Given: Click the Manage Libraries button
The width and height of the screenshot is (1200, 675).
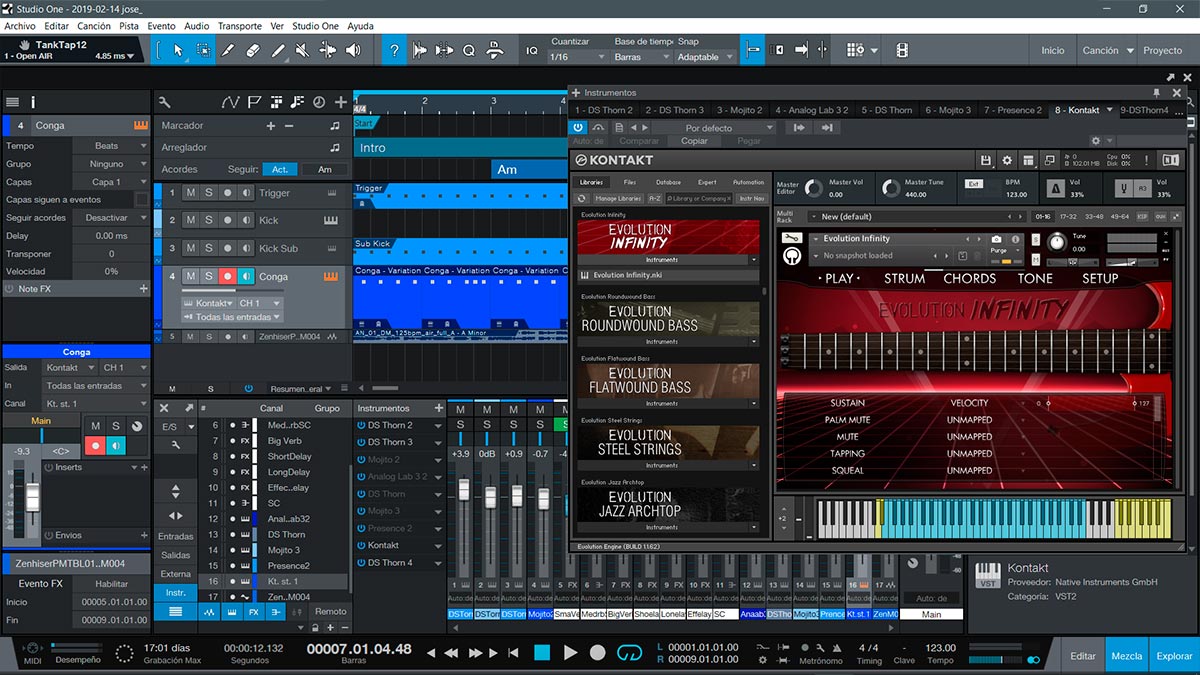Looking at the screenshot, I should pyautogui.click(x=618, y=199).
